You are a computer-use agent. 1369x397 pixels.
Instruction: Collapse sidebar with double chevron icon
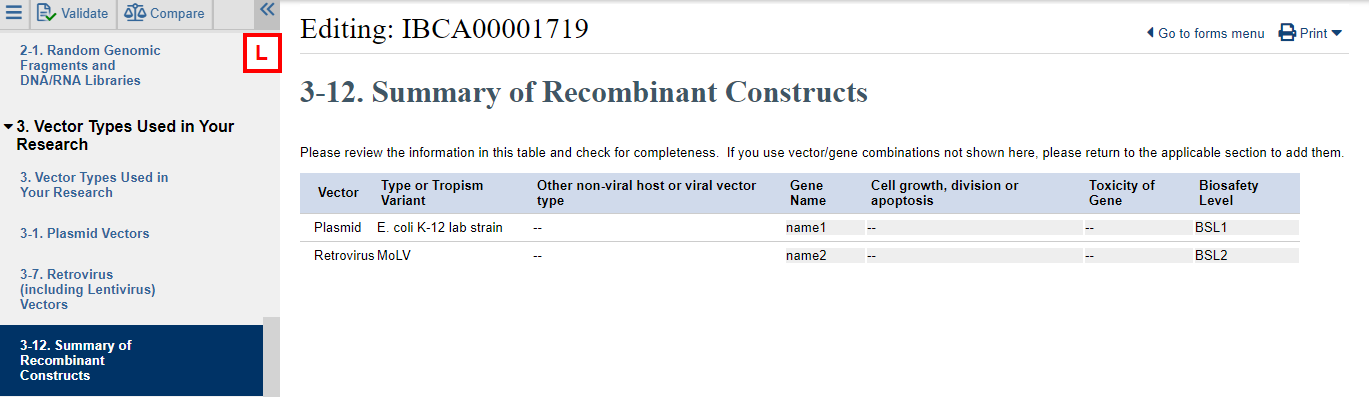267,9
